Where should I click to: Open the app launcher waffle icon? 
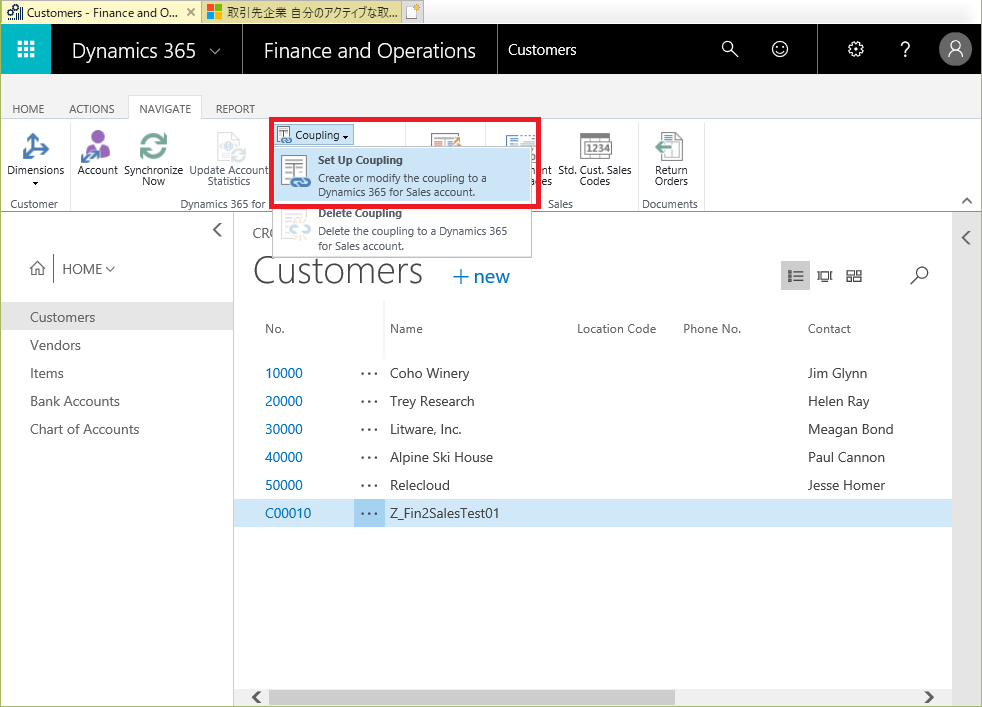[x=26, y=49]
